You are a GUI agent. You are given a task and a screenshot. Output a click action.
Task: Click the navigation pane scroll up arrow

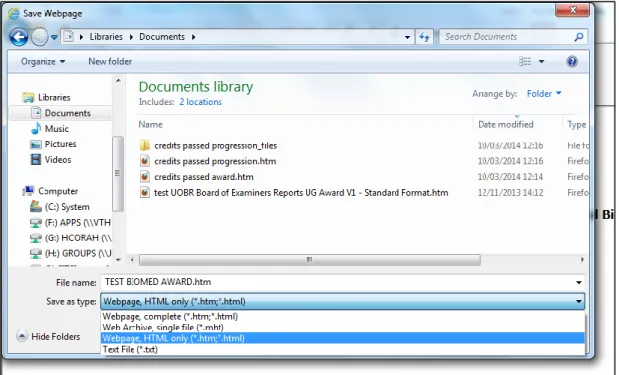tap(118, 81)
